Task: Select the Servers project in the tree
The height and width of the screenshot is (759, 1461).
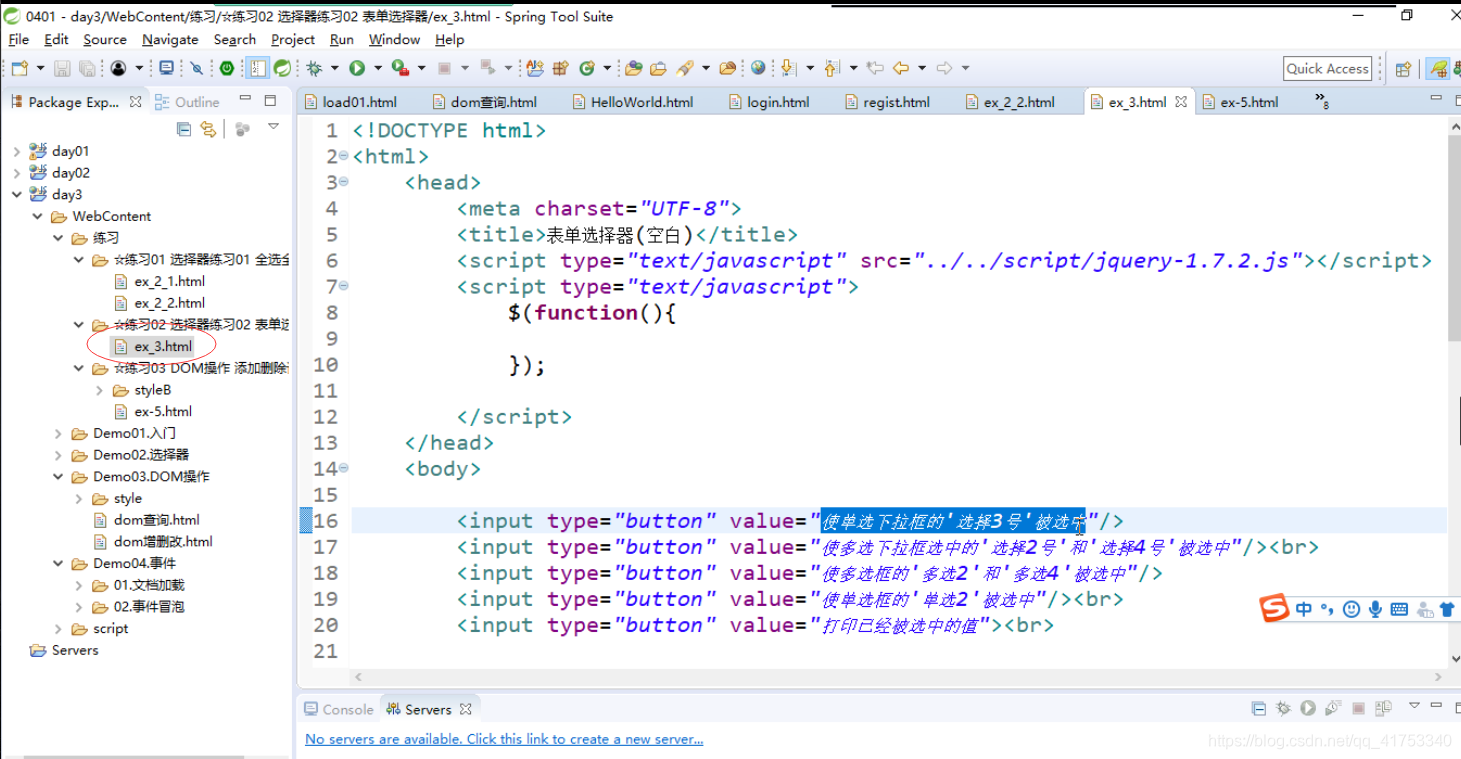Action: tap(64, 650)
